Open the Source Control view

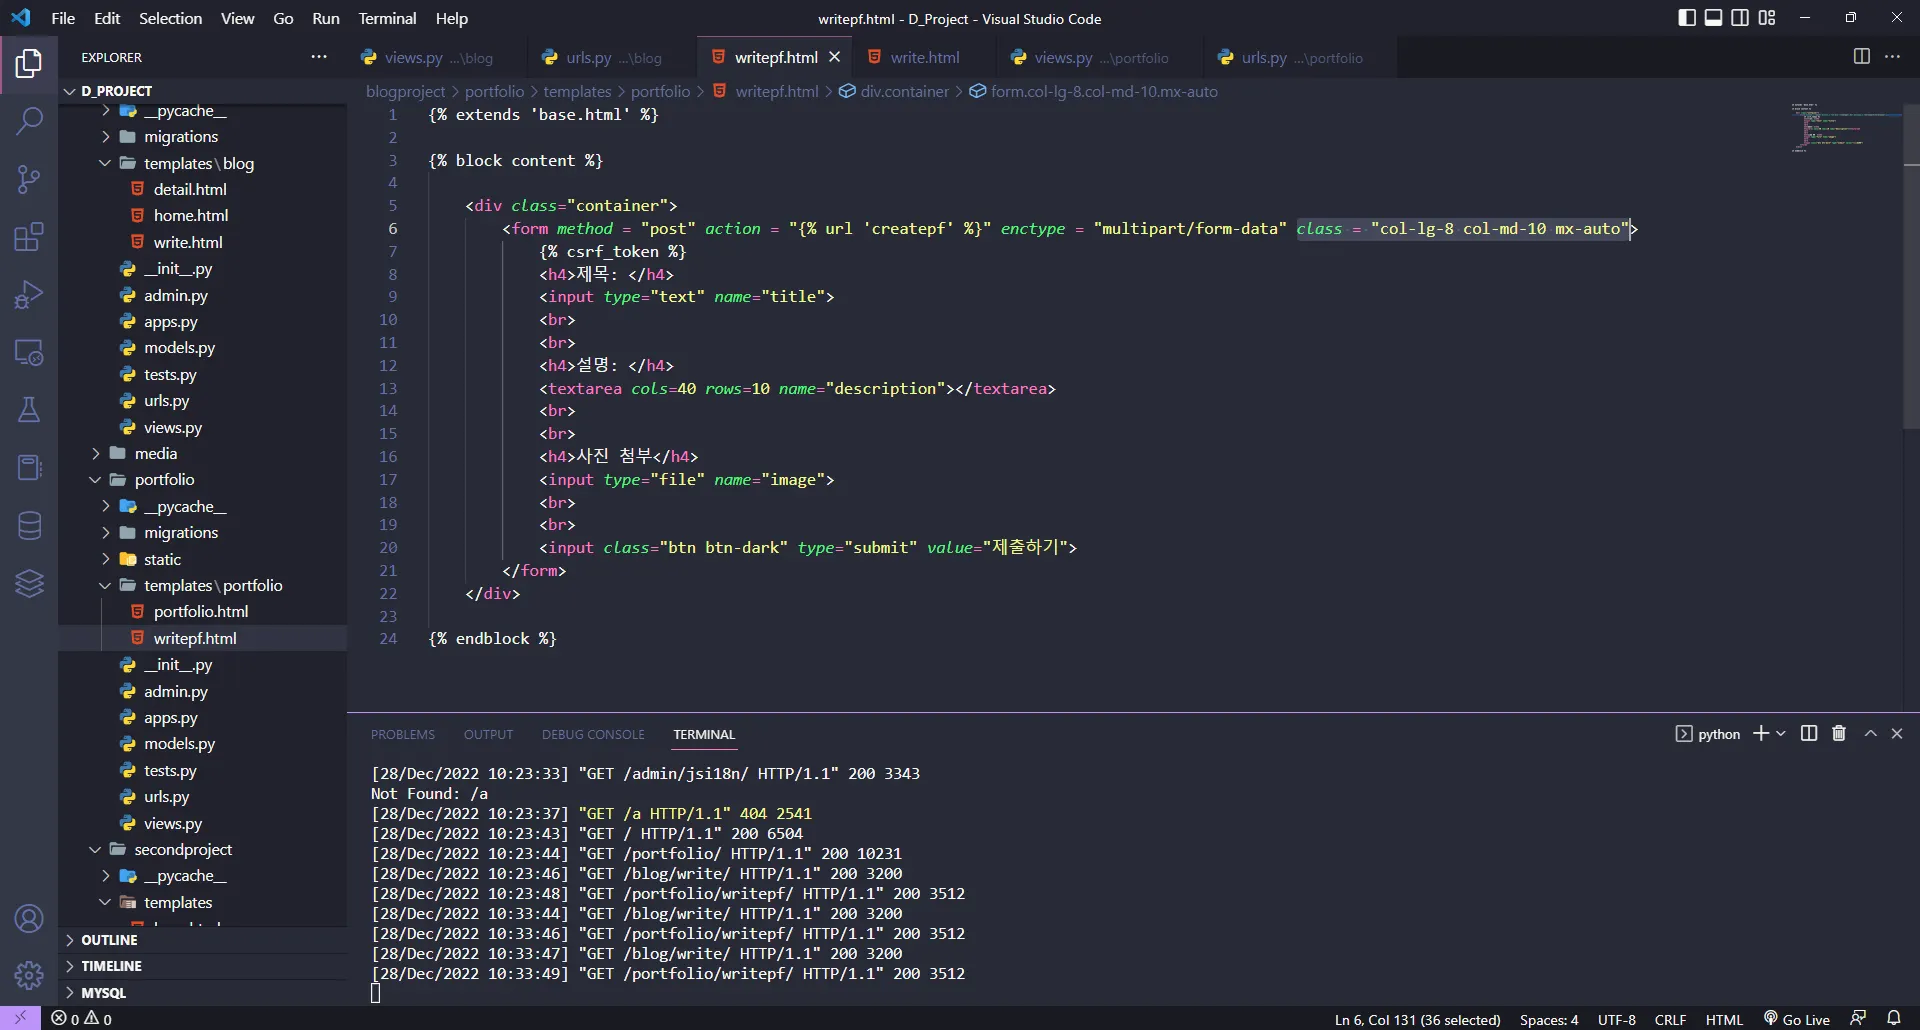pos(29,180)
